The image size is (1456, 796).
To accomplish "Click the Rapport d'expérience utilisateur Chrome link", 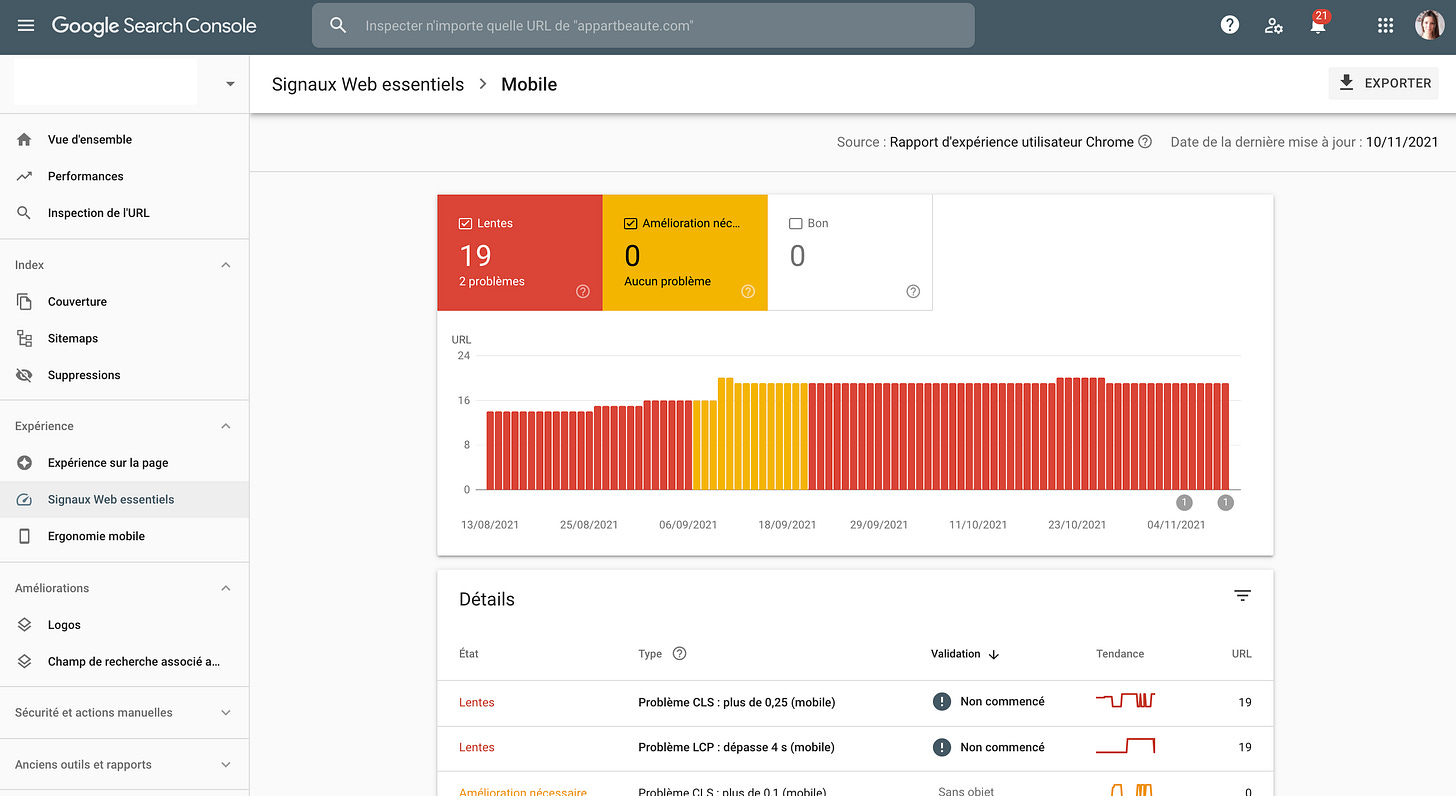I will tap(1012, 142).
